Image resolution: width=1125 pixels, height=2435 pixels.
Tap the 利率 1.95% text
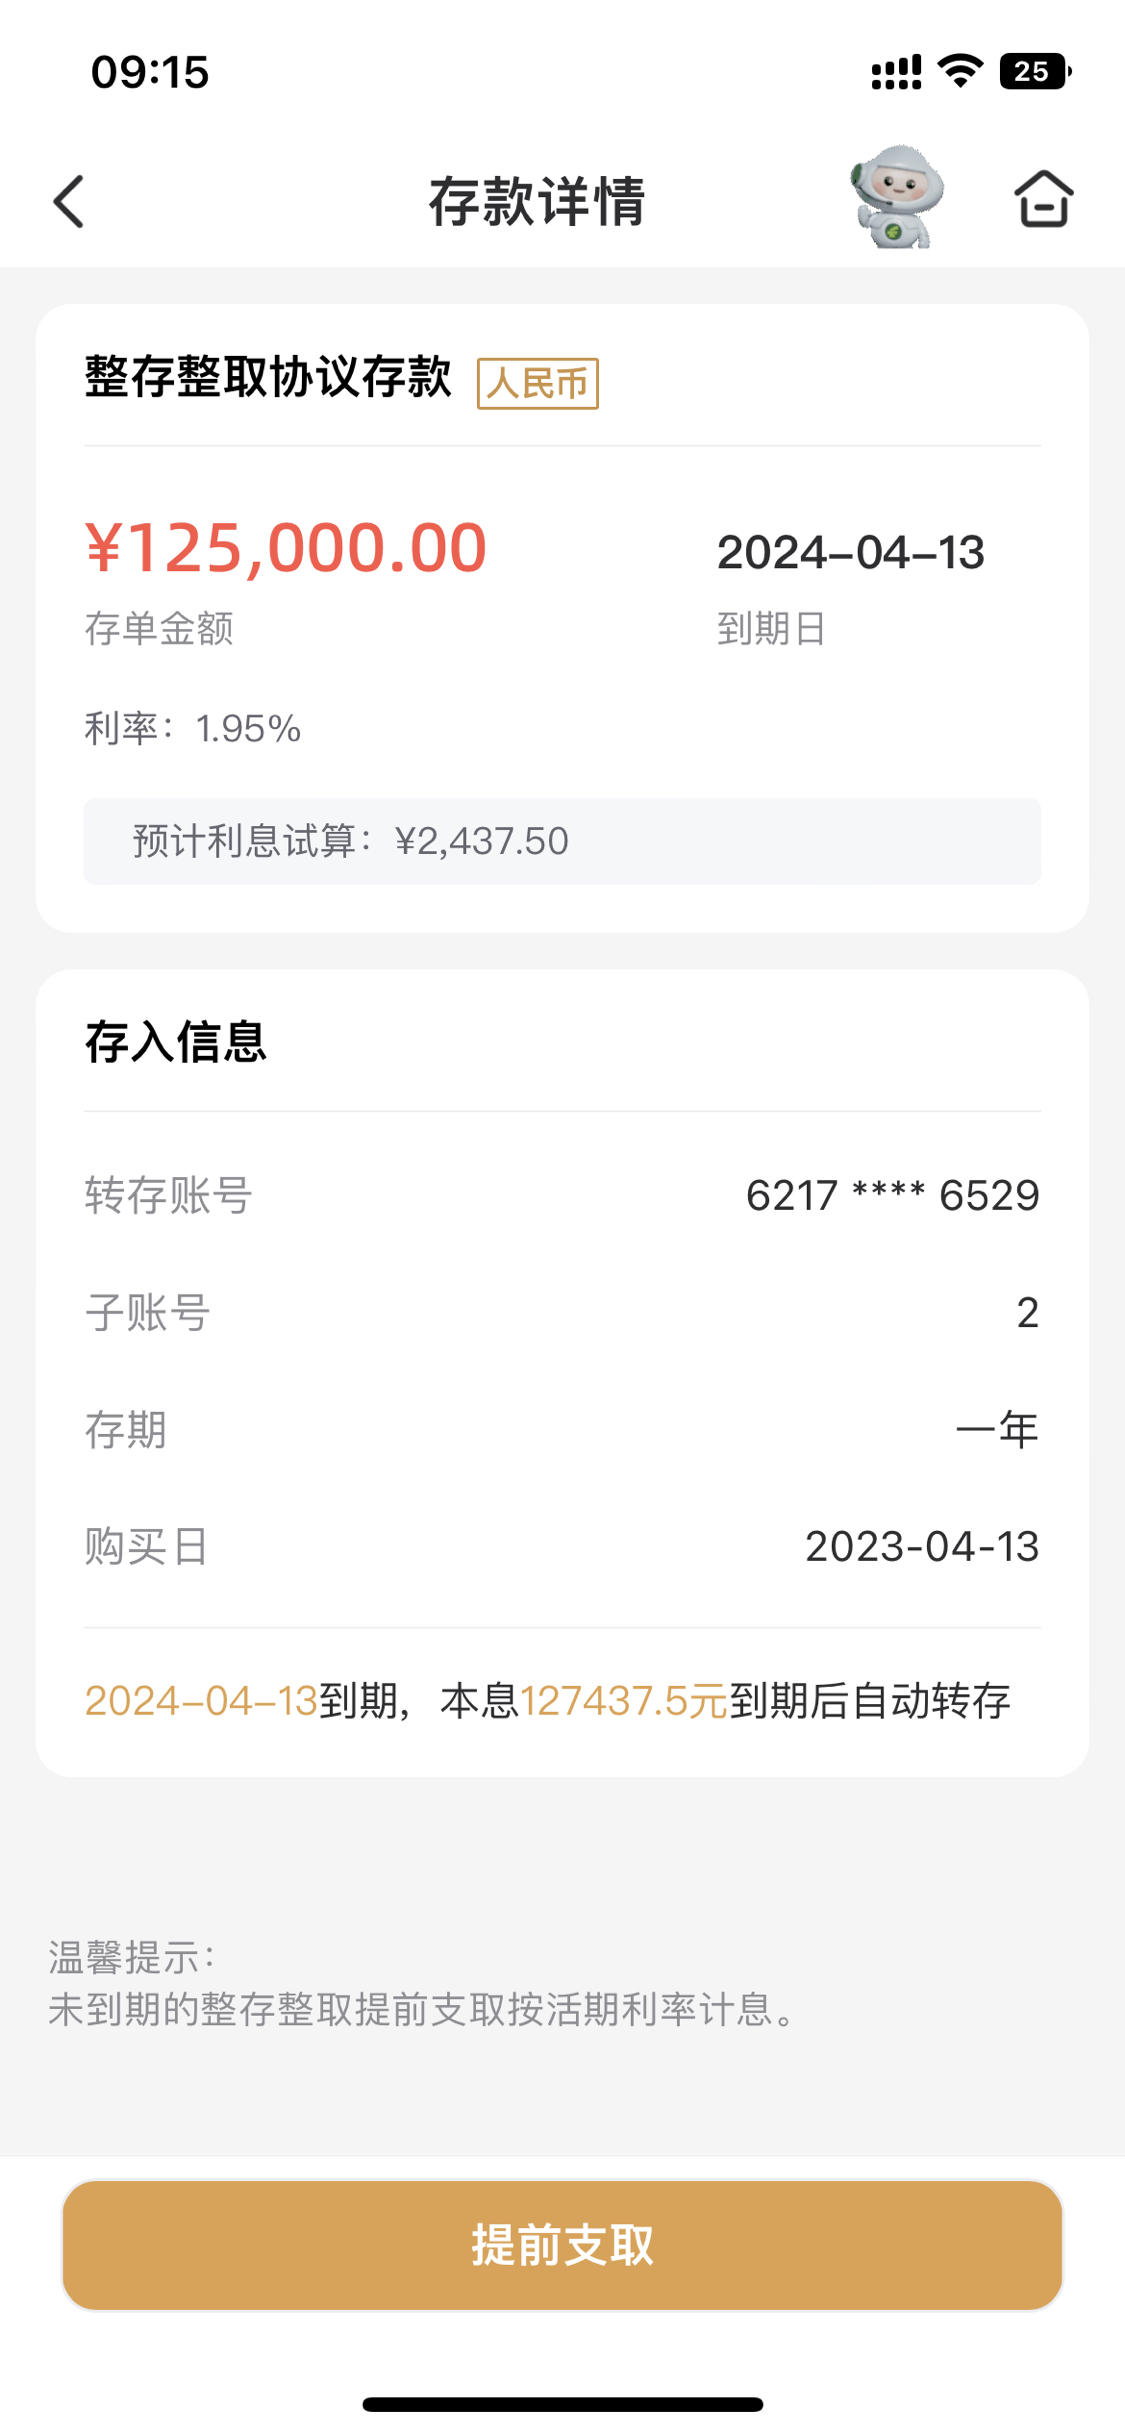(193, 728)
